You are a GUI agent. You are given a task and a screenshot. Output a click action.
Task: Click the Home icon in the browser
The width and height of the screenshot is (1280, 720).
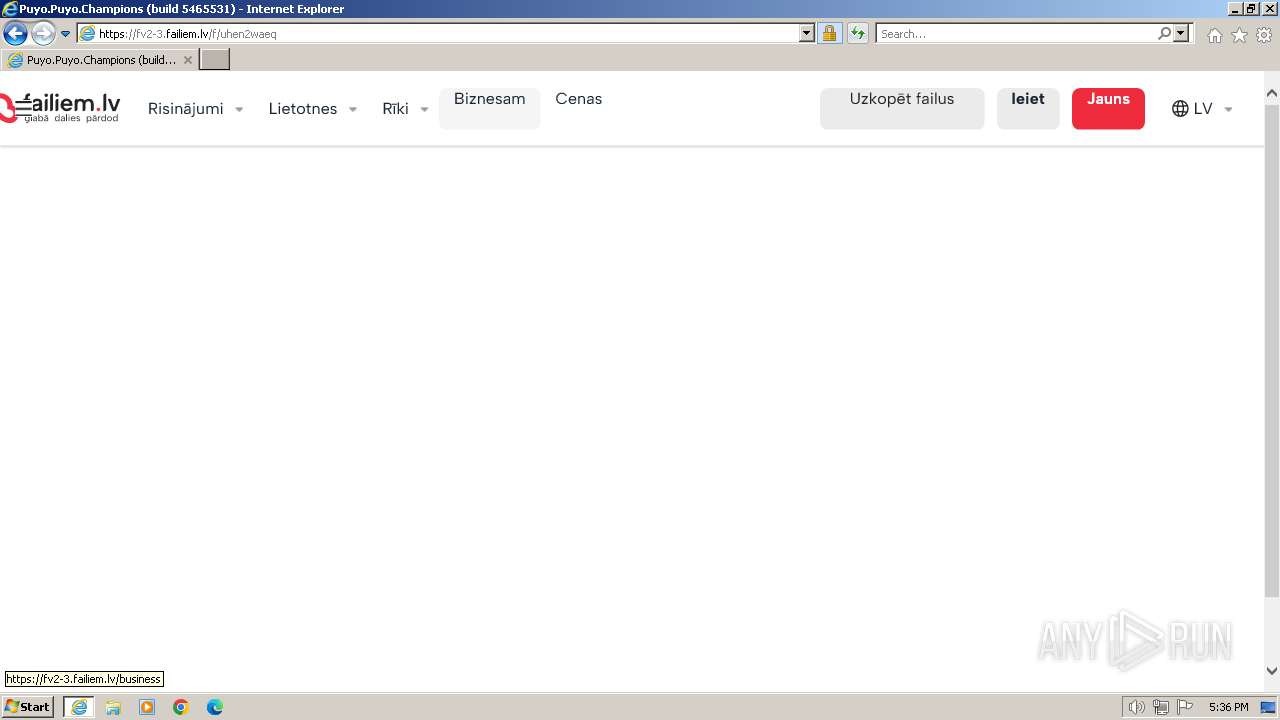coord(1214,35)
